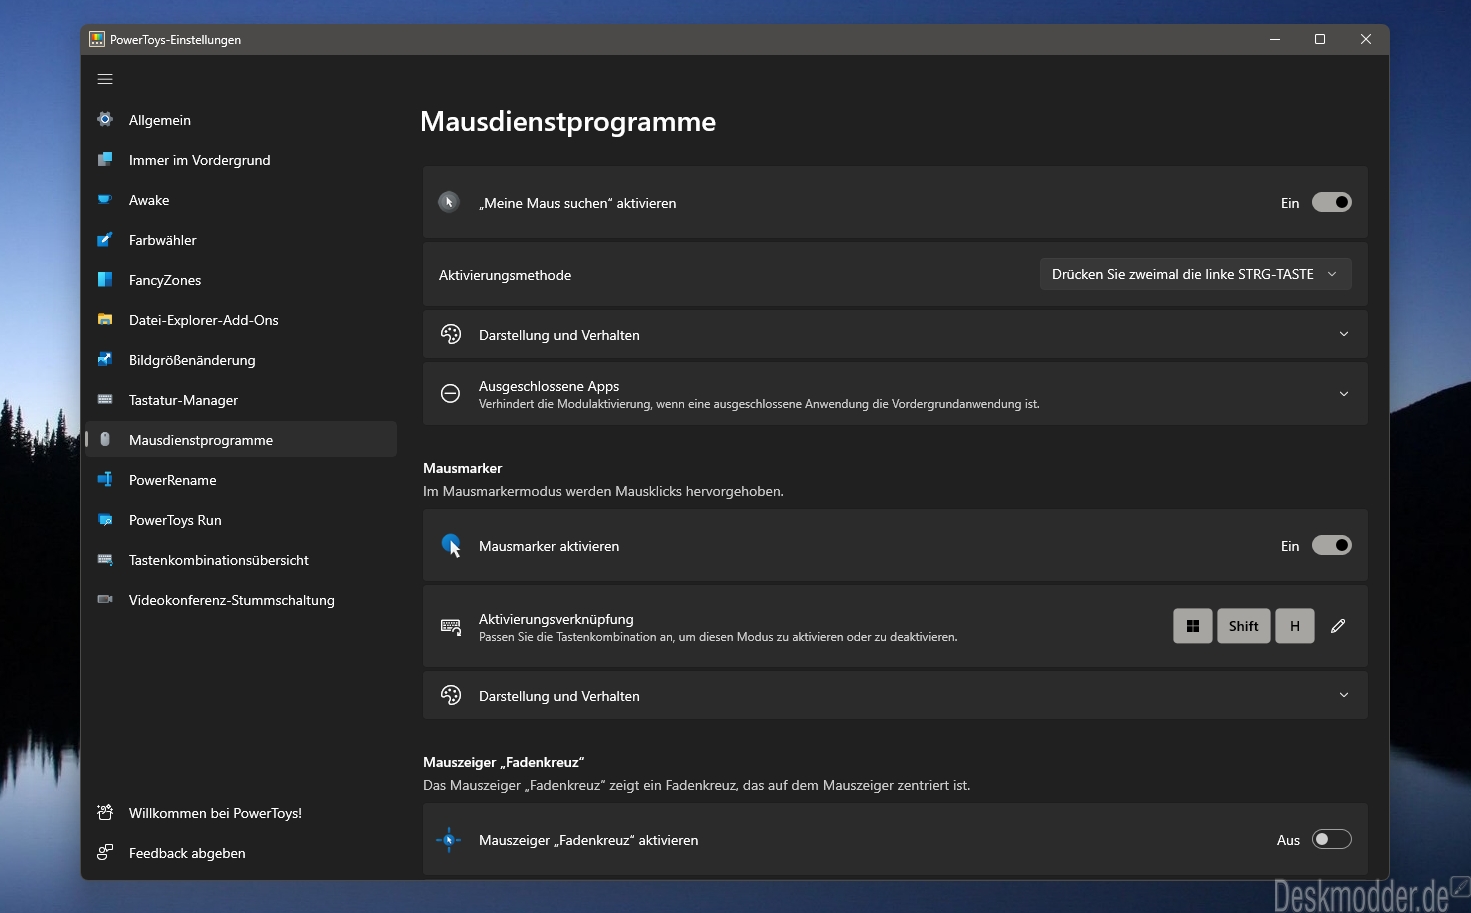Click the Ausgeschlossene Apps minus-circle icon
The image size is (1471, 913).
coord(451,394)
